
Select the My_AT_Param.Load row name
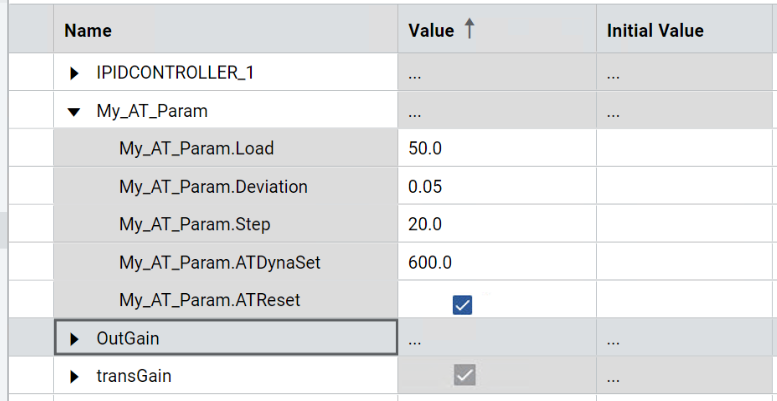tap(196, 149)
